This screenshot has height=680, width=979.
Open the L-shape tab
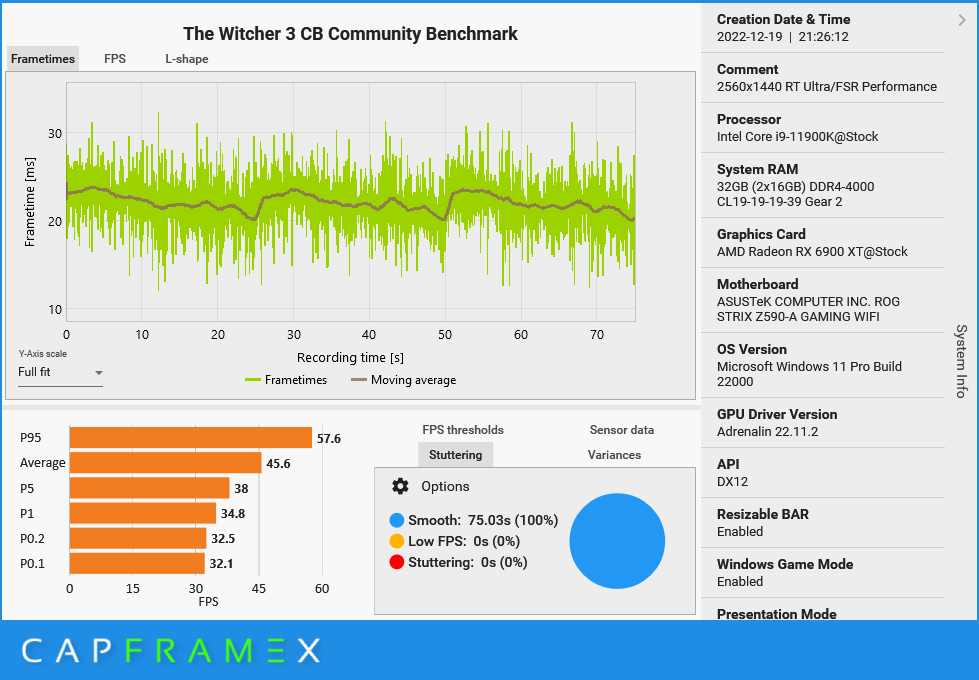[x=187, y=59]
